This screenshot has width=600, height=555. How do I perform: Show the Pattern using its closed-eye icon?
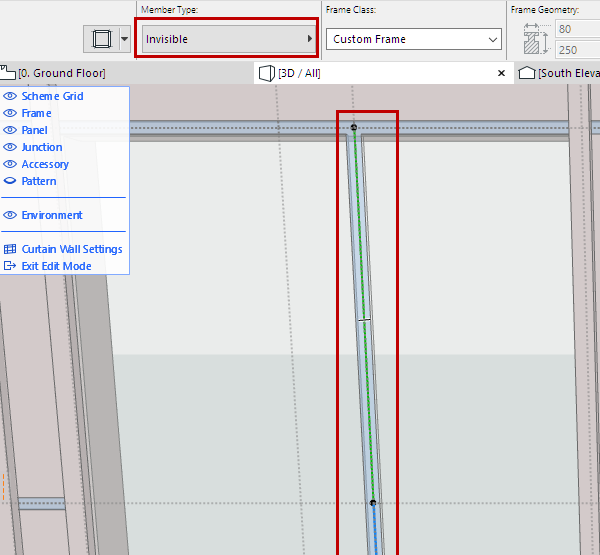click(10, 181)
